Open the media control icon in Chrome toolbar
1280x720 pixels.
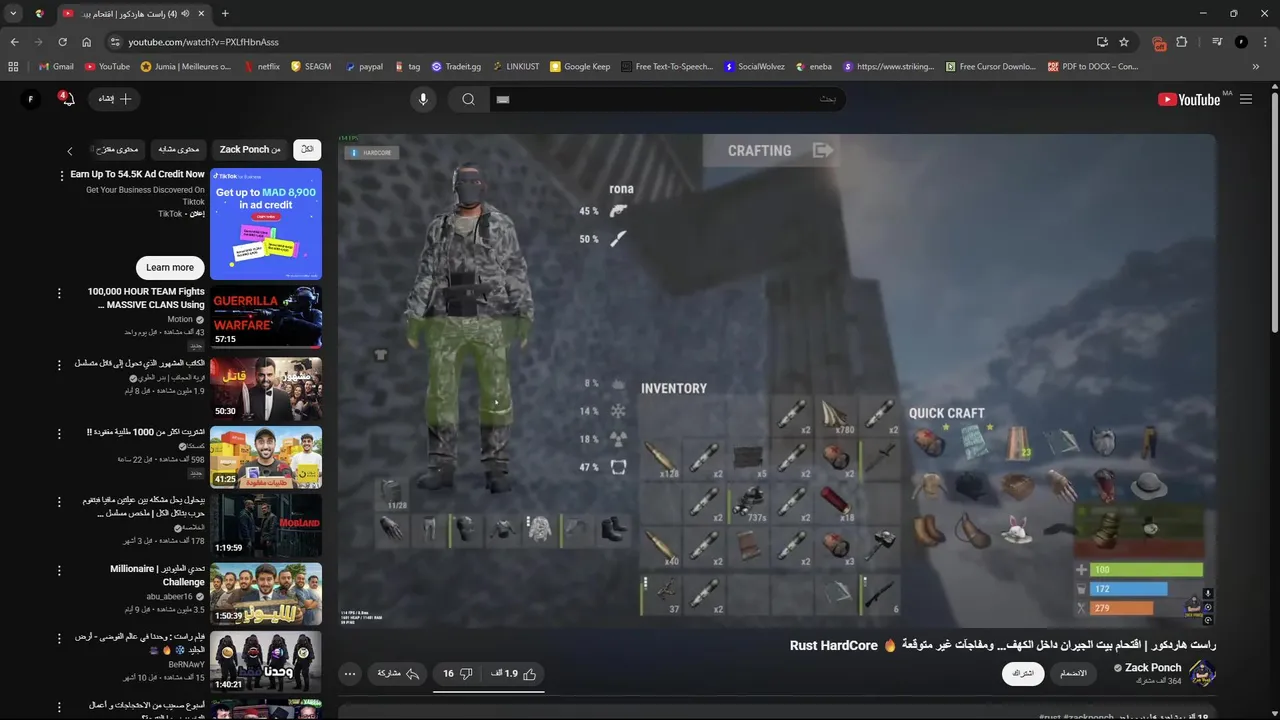pyautogui.click(x=1217, y=42)
